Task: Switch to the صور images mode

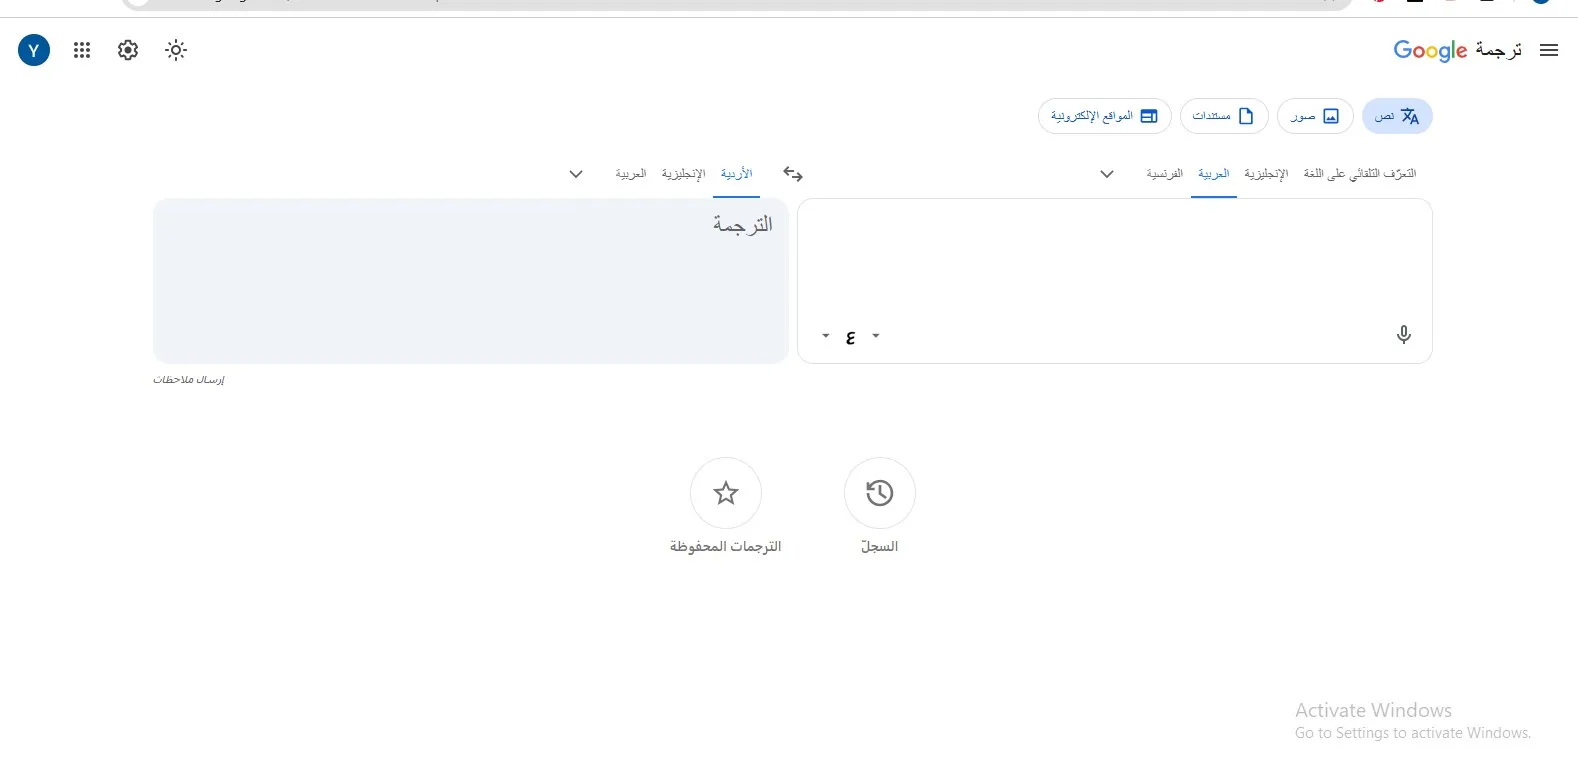Action: (x=1315, y=116)
